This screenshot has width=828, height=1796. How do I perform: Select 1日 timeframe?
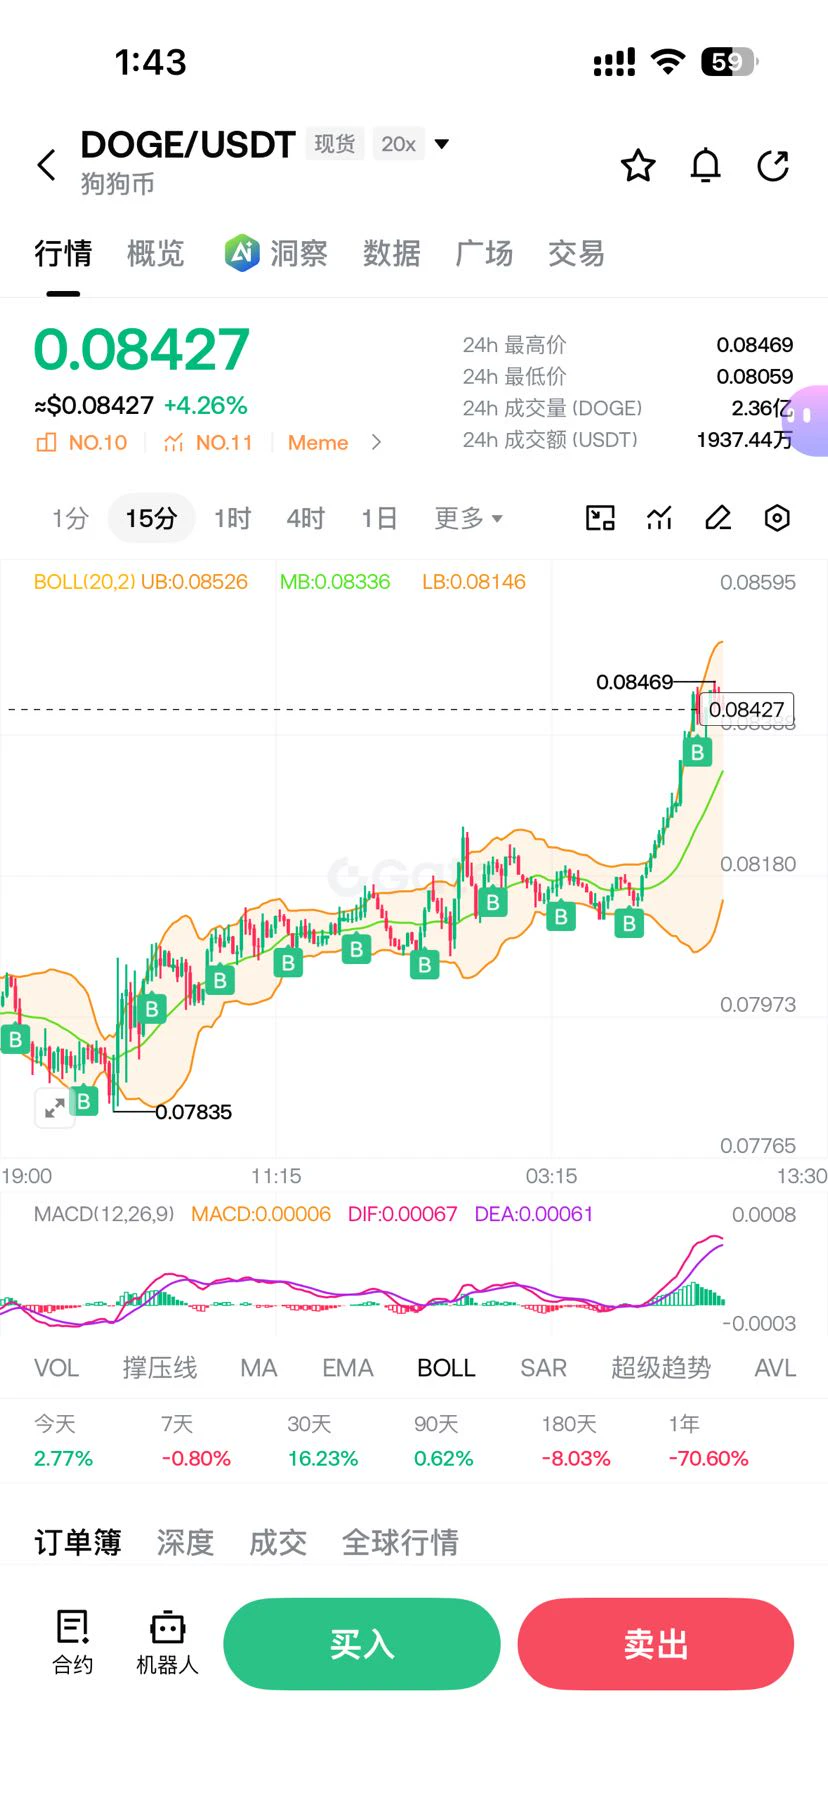tap(379, 518)
